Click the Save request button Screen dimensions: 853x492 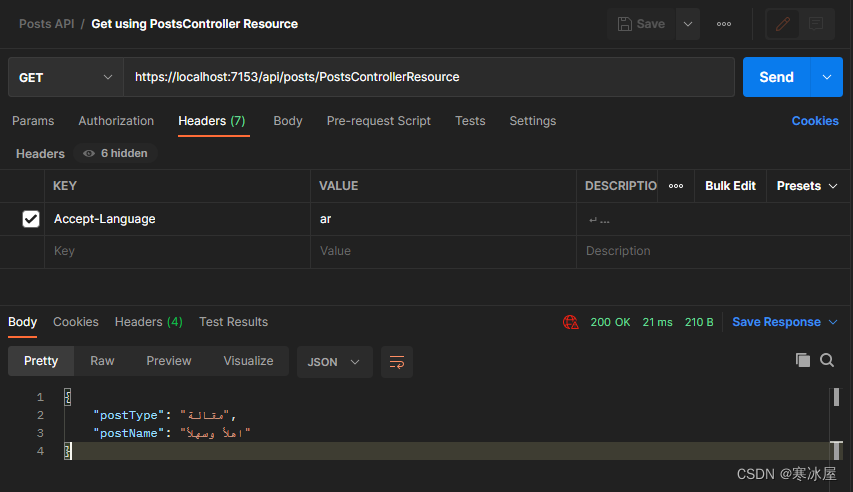point(641,24)
